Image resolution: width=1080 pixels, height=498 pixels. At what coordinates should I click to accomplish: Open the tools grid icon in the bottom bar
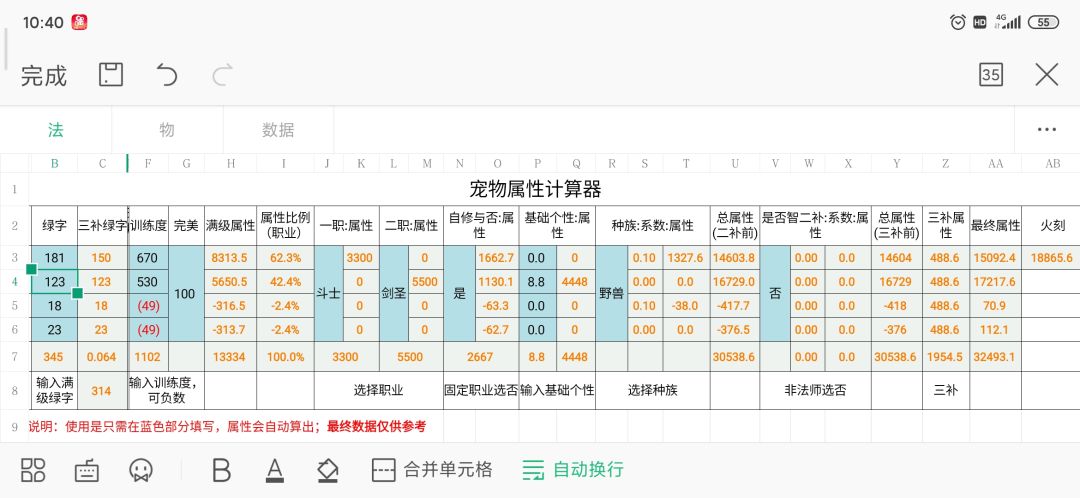click(x=32, y=470)
